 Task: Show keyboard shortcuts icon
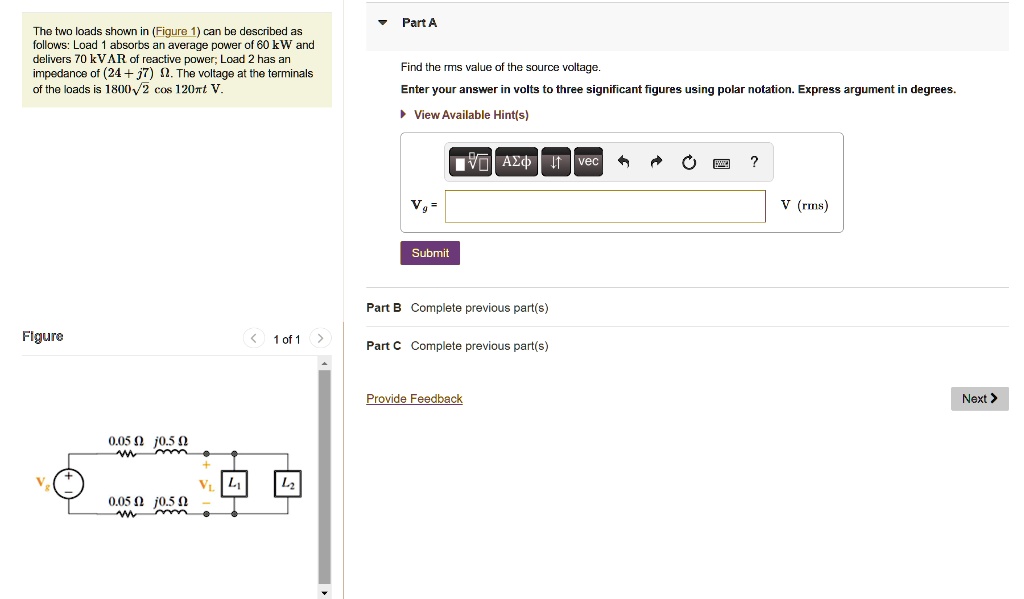click(x=721, y=163)
